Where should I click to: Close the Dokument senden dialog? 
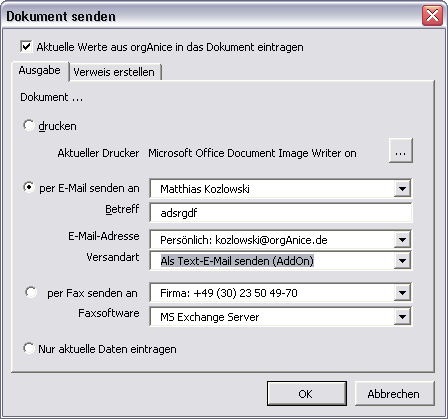432,15
